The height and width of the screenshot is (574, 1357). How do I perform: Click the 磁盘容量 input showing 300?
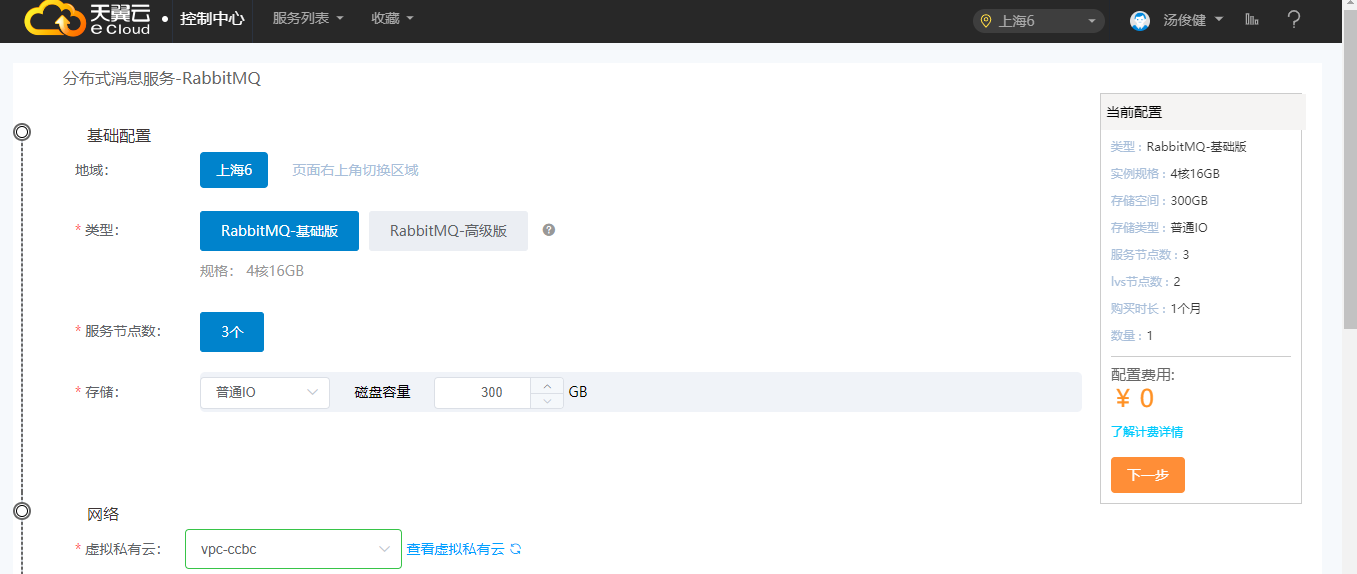483,392
